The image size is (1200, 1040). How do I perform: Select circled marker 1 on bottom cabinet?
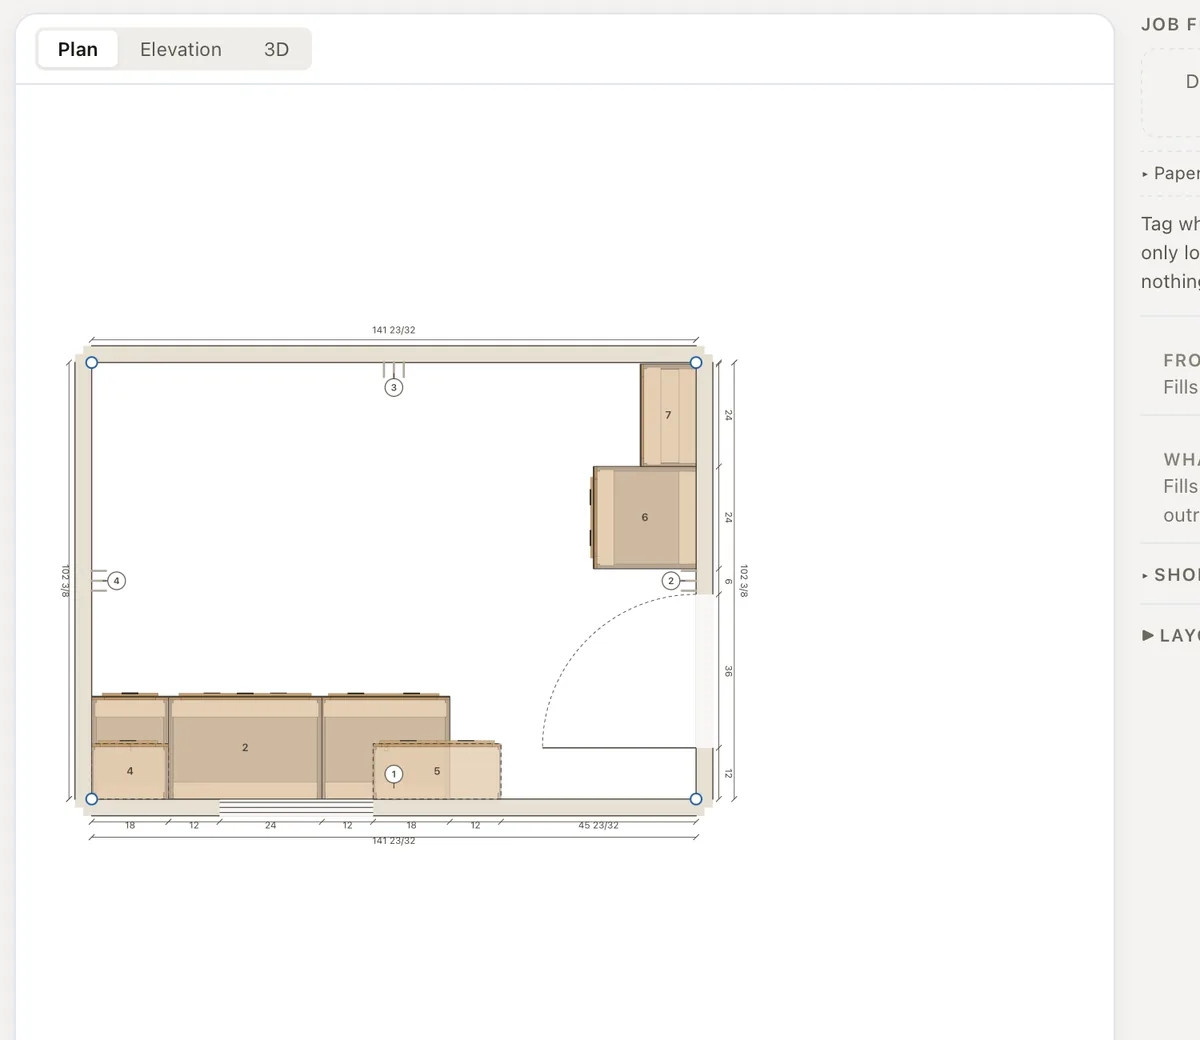pyautogui.click(x=394, y=774)
